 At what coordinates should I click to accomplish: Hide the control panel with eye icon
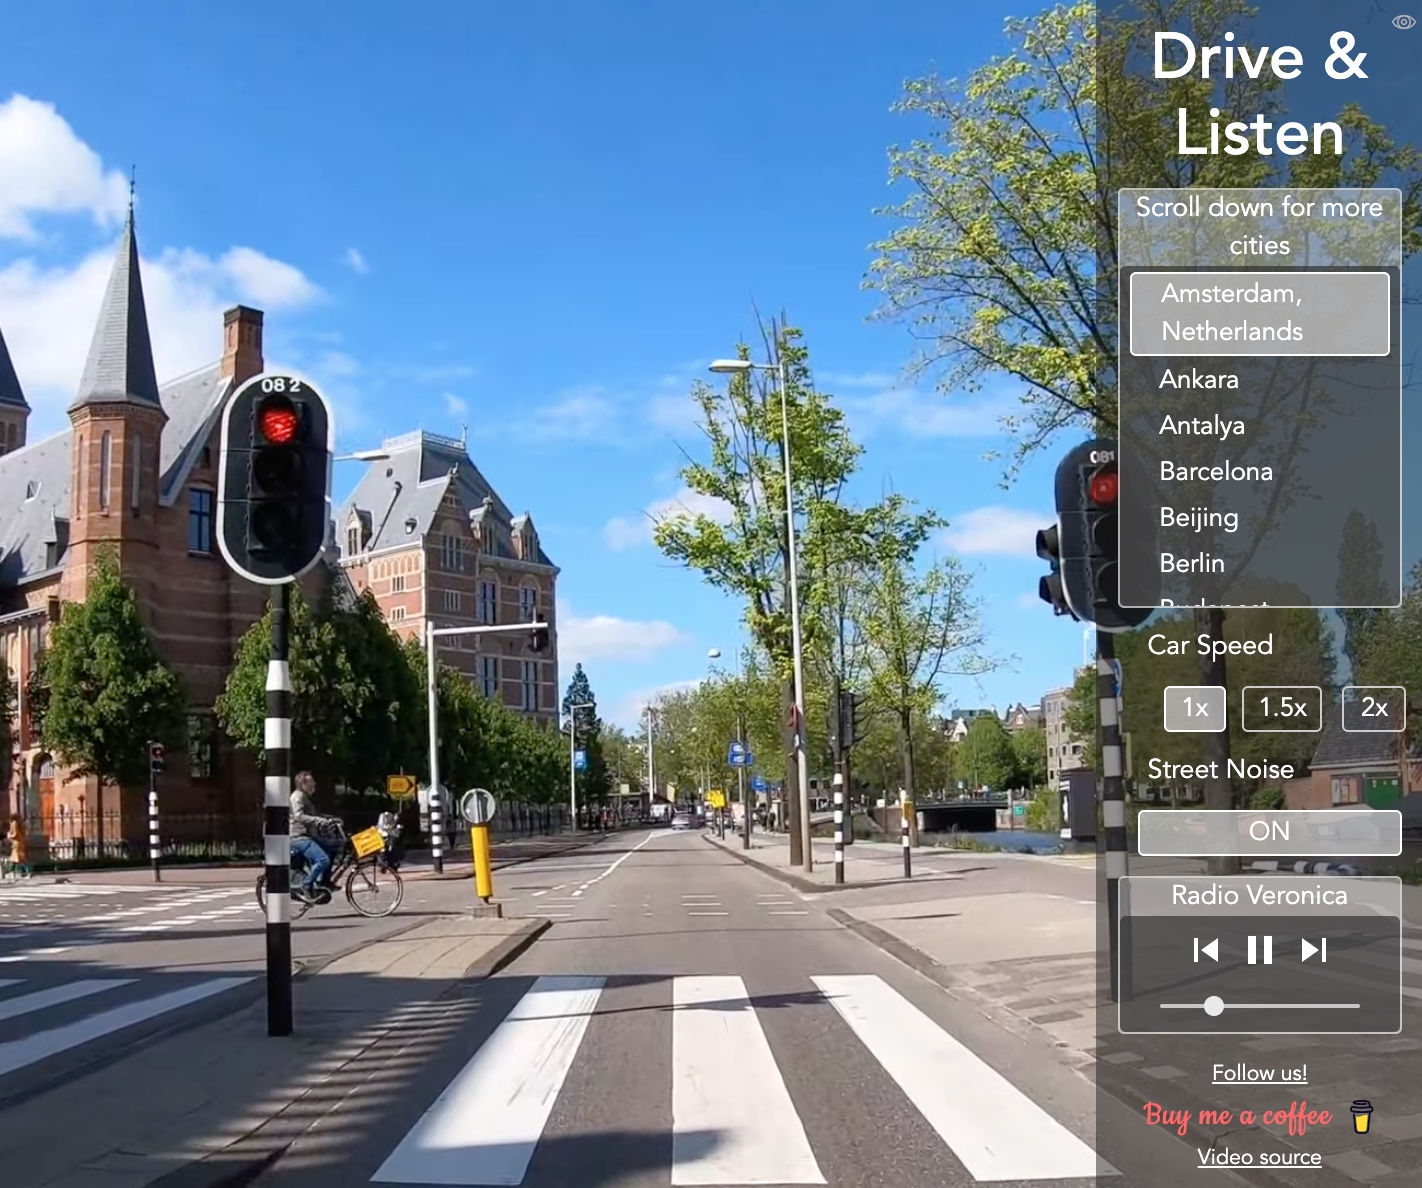click(1403, 22)
